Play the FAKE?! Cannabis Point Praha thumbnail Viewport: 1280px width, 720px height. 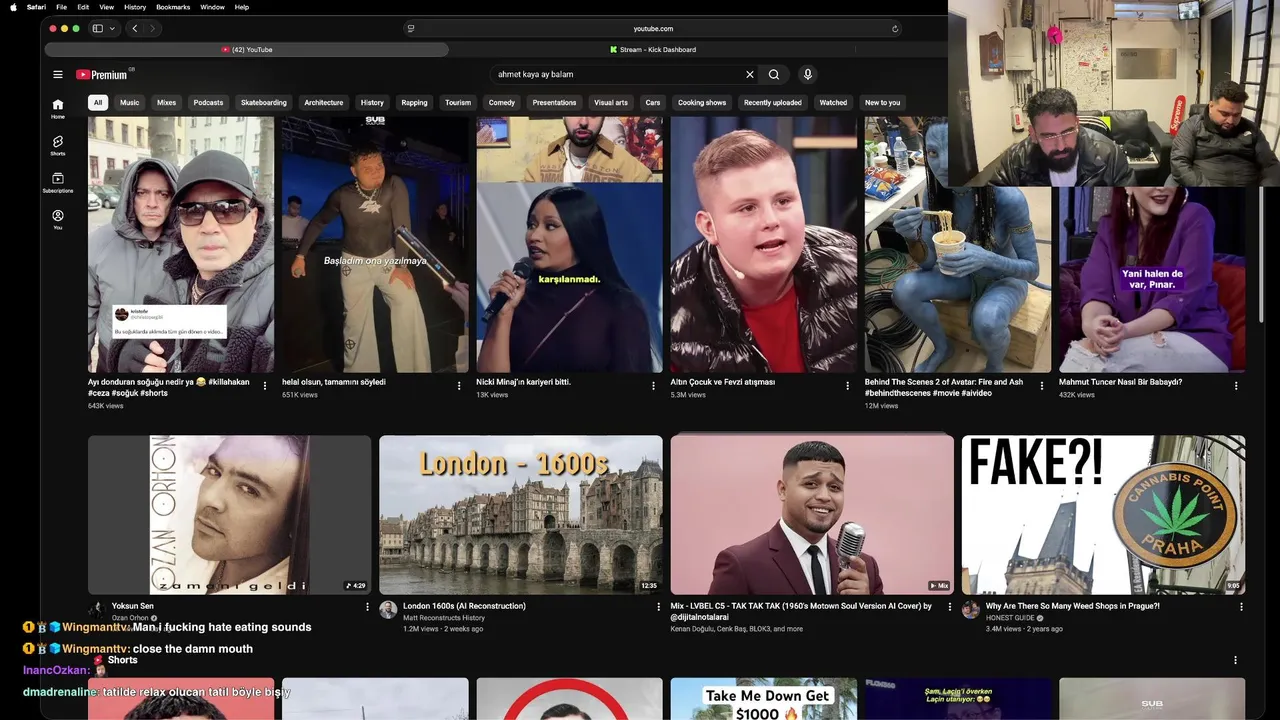1104,515
